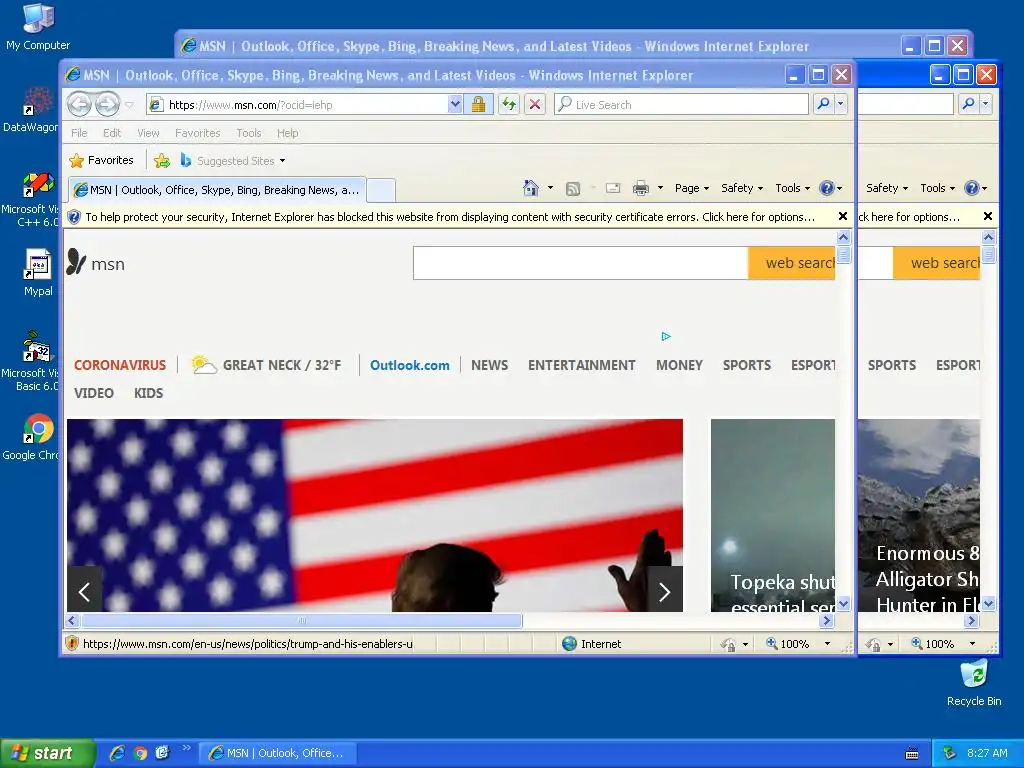1024x768 pixels.
Task: Click Add to Favorites Bar icon
Action: pyautogui.click(x=162, y=161)
